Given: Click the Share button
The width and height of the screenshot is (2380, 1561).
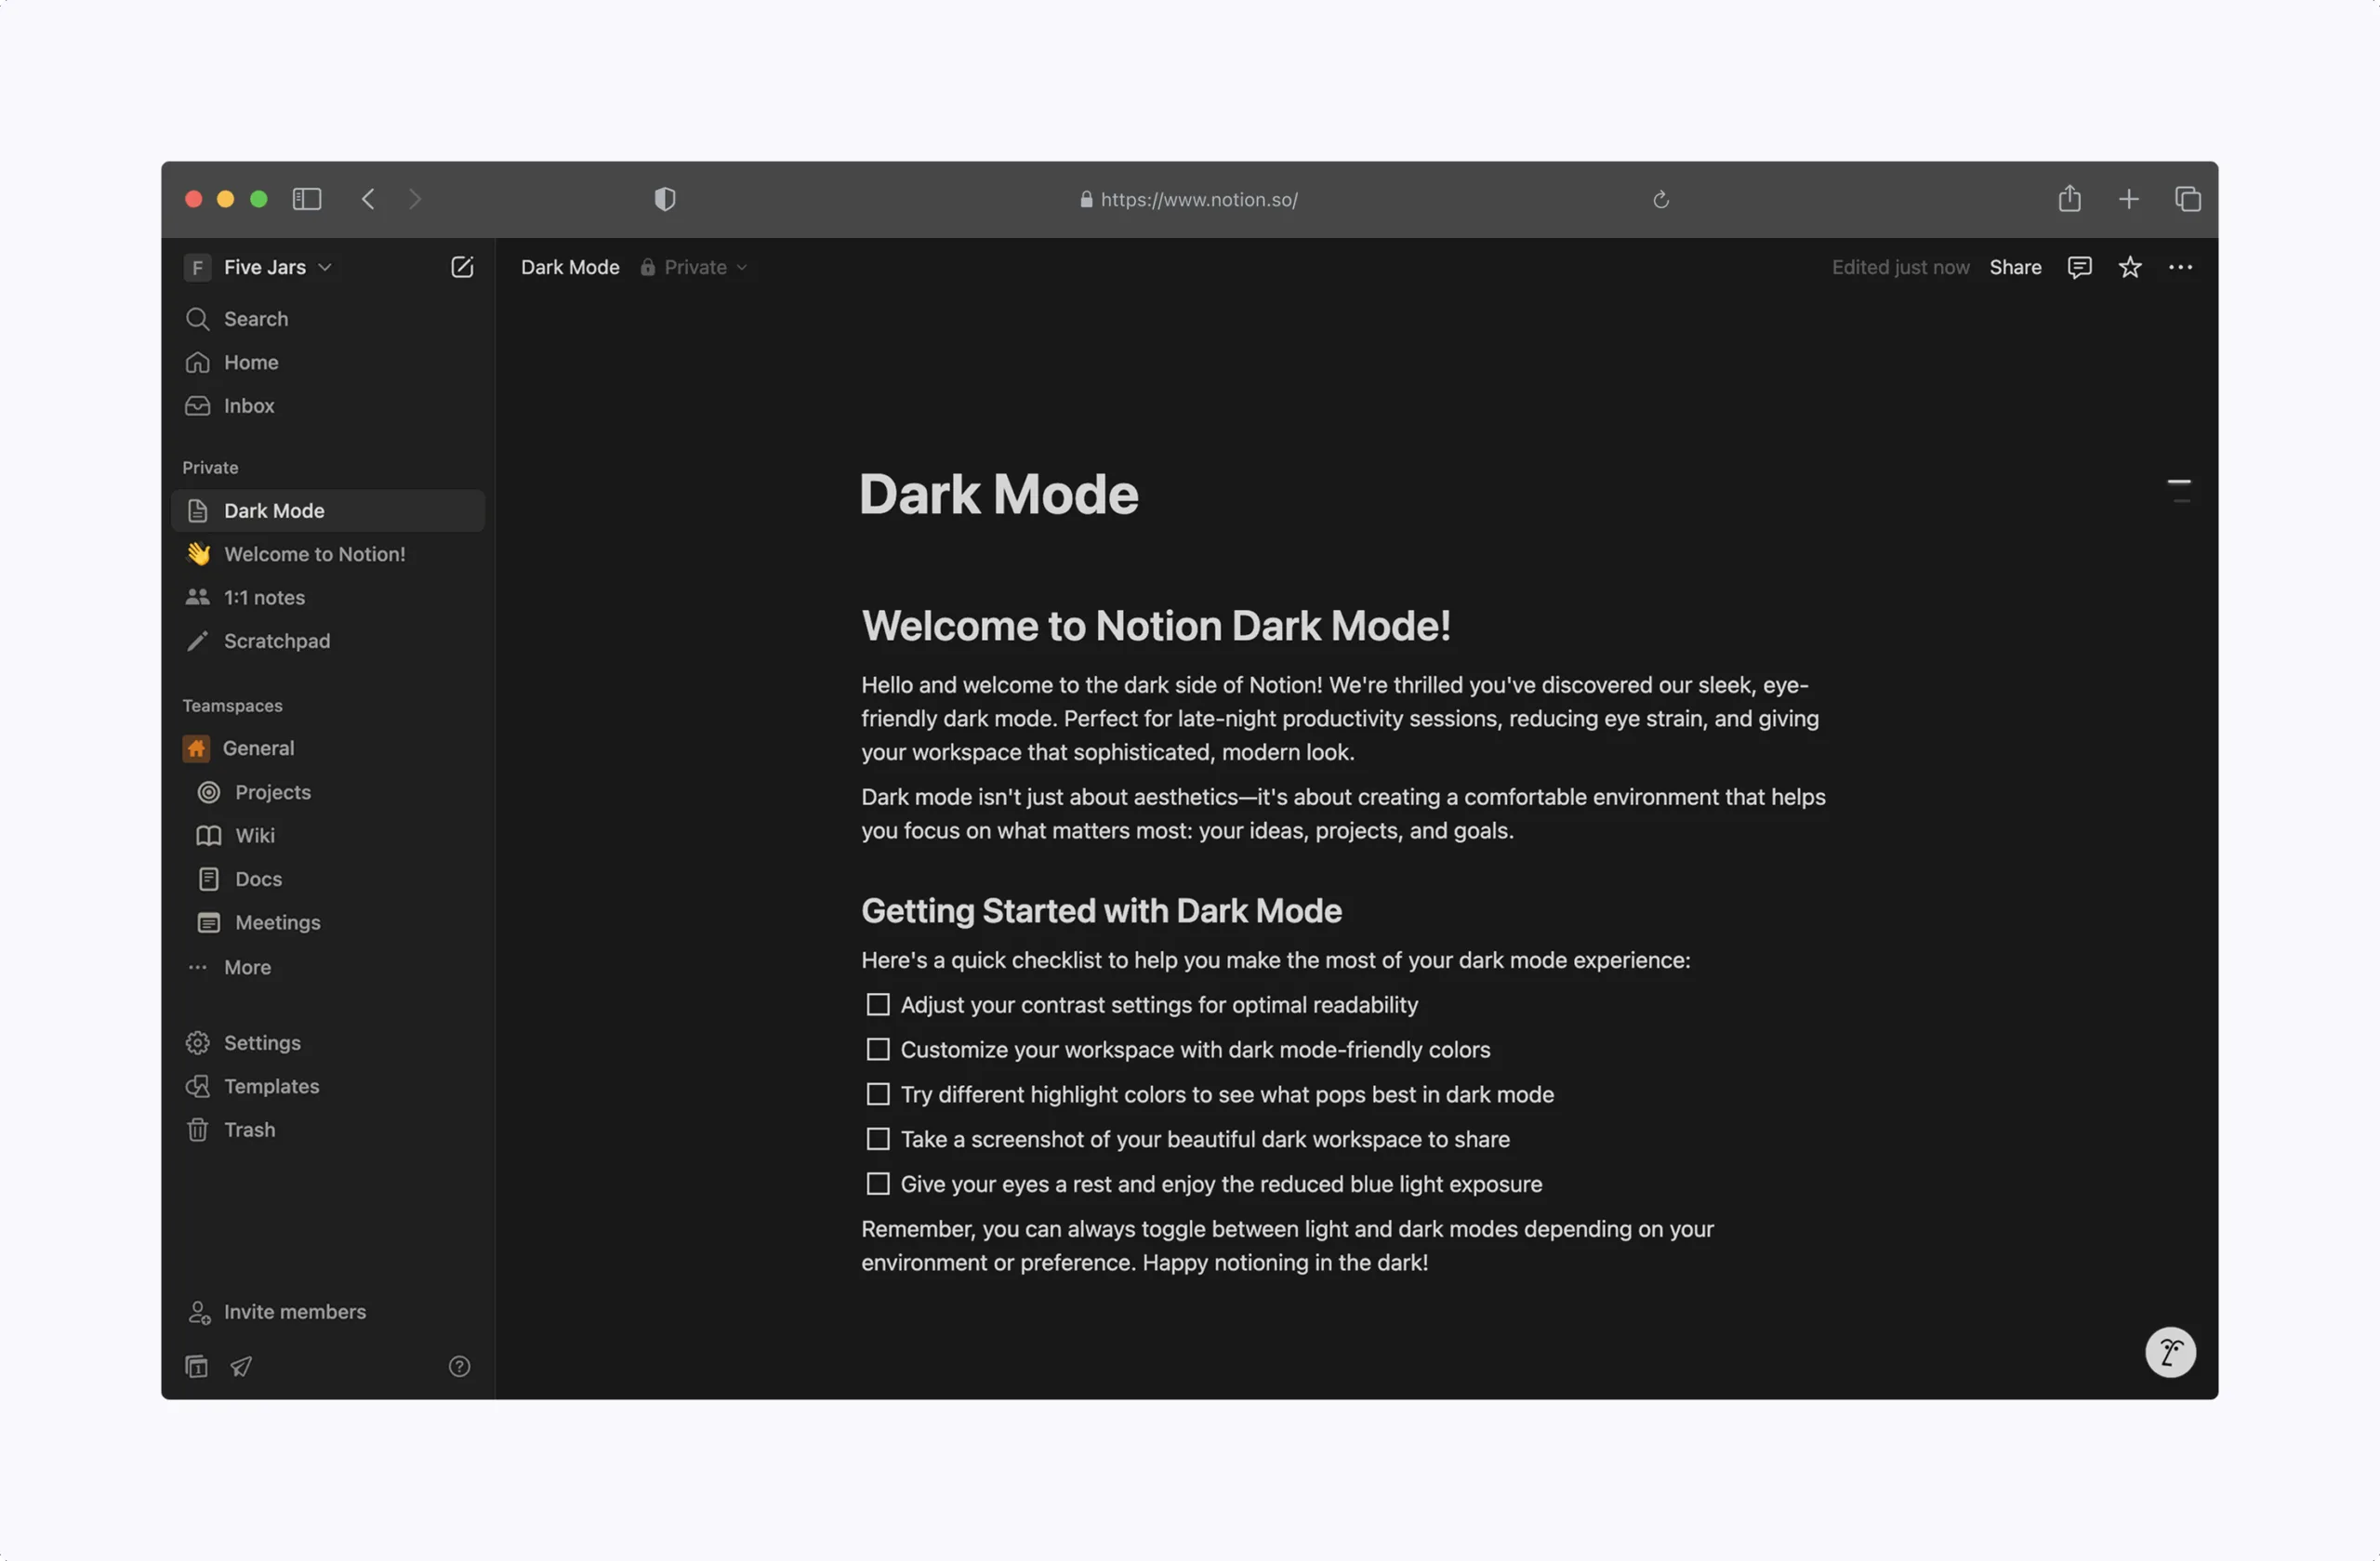Looking at the screenshot, I should pyautogui.click(x=2015, y=267).
